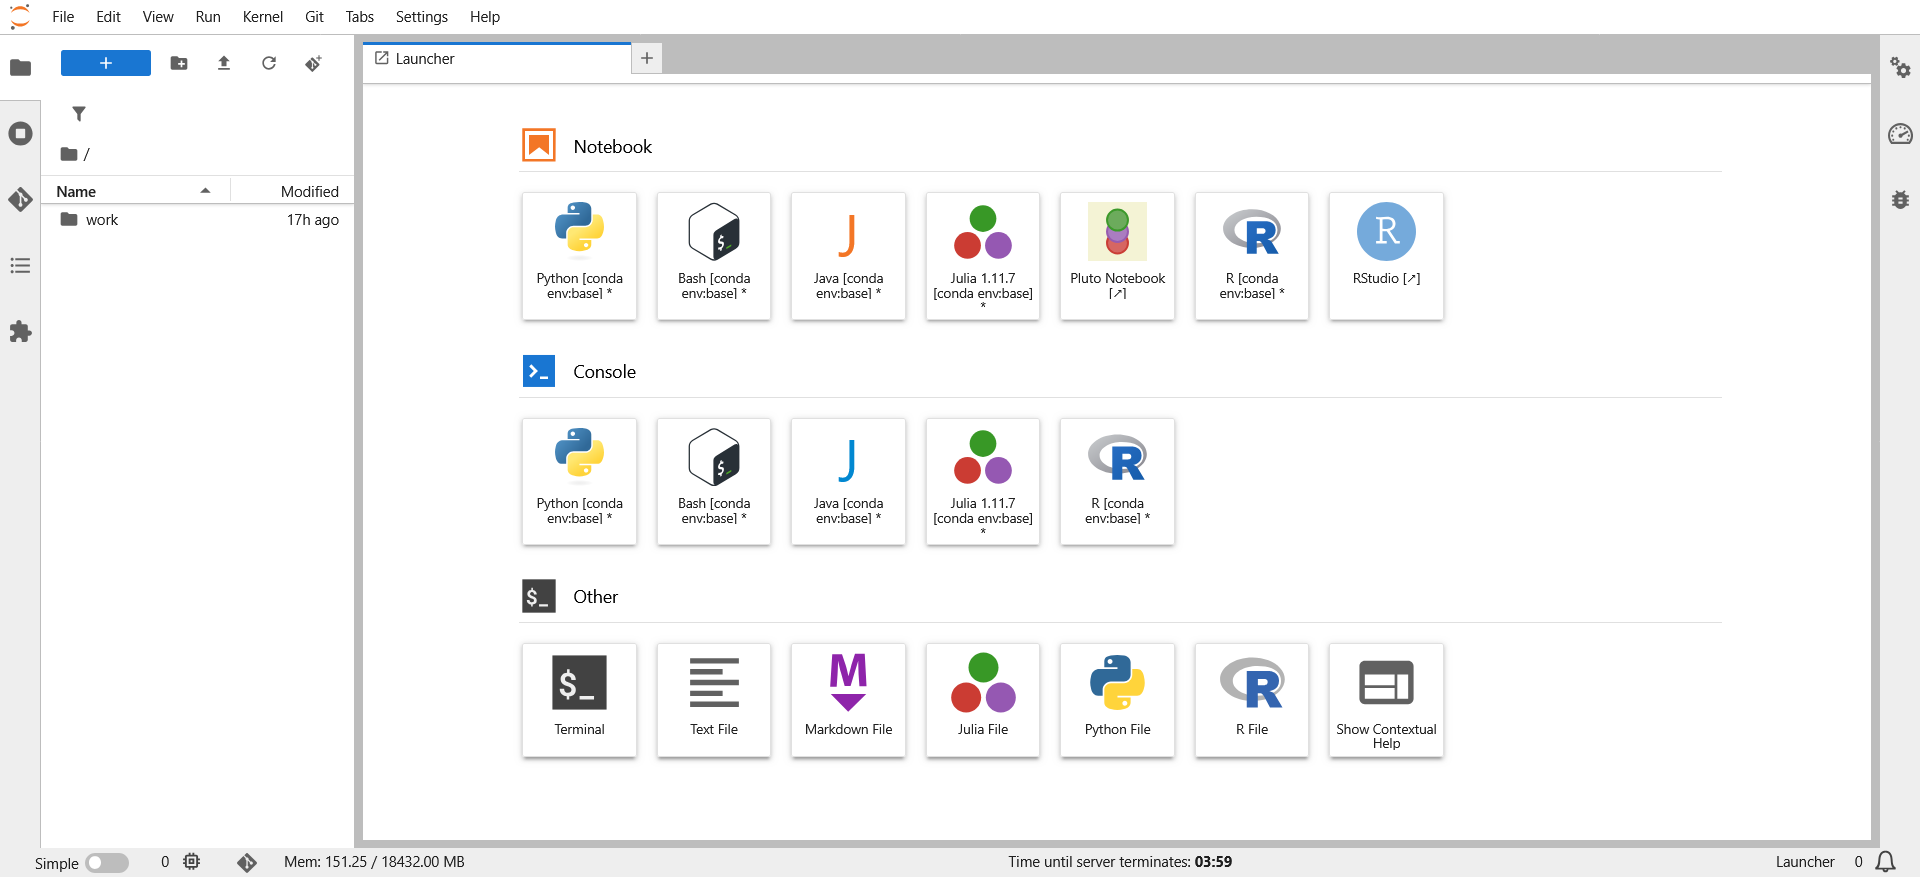Open the Property Inspector gear icon

tap(1900, 68)
